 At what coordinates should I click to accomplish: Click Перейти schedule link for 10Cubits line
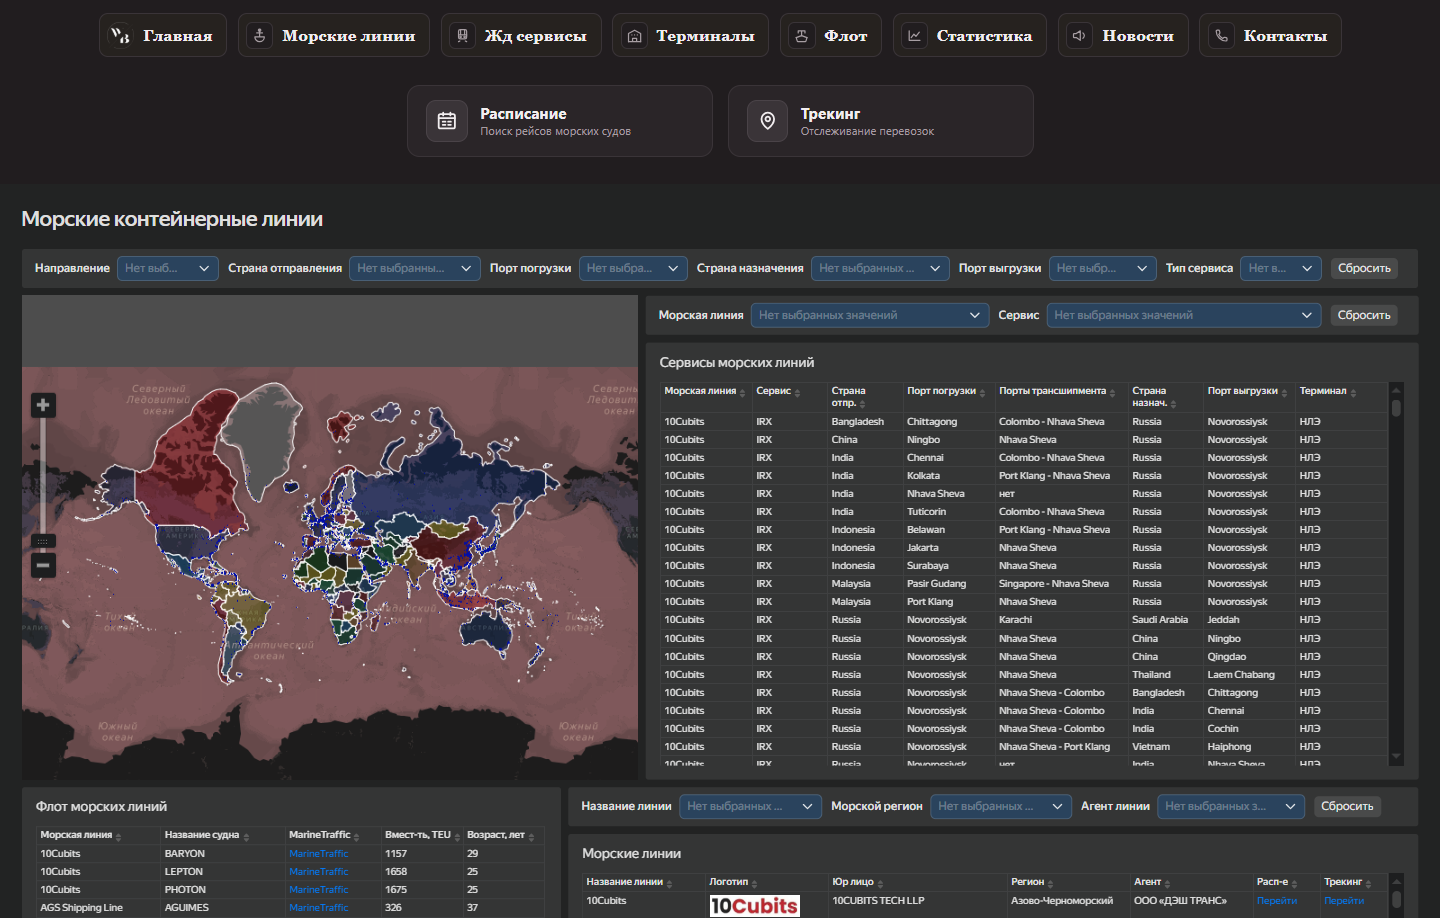[x=1277, y=901]
